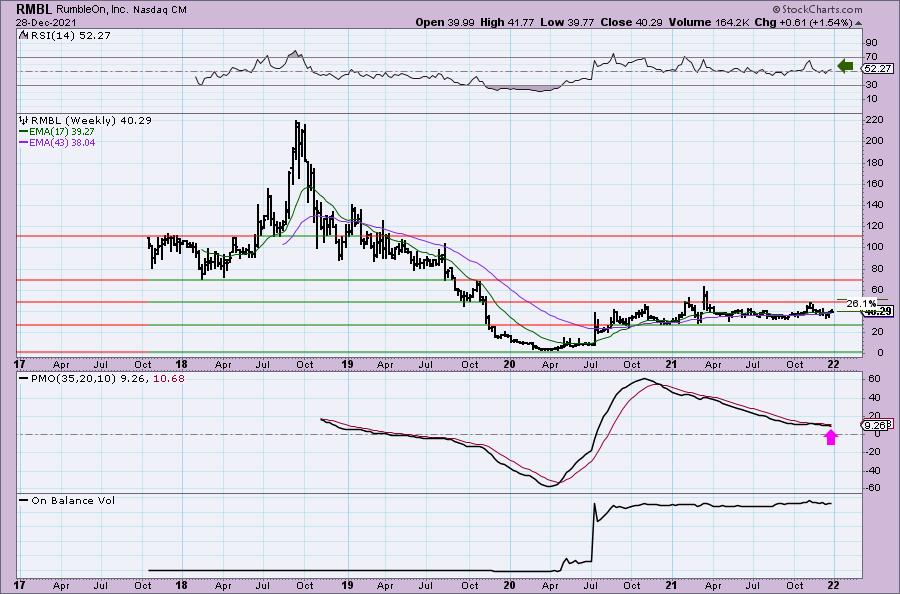Screen dimensions: 900x594
Task: Click the RSI(14) 52.27 indicator label
Action: click(69, 35)
